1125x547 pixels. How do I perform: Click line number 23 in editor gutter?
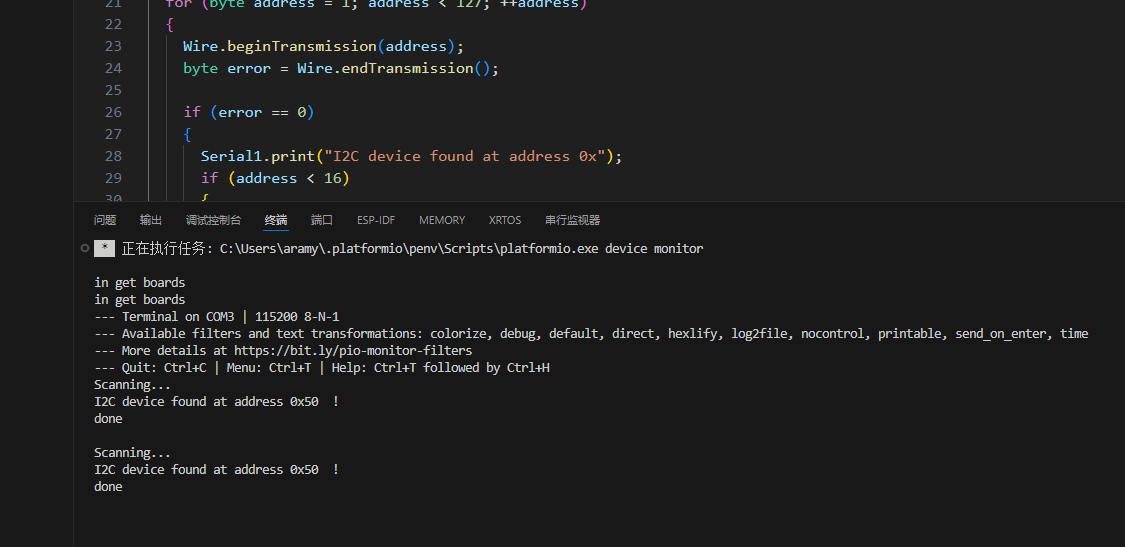click(112, 46)
